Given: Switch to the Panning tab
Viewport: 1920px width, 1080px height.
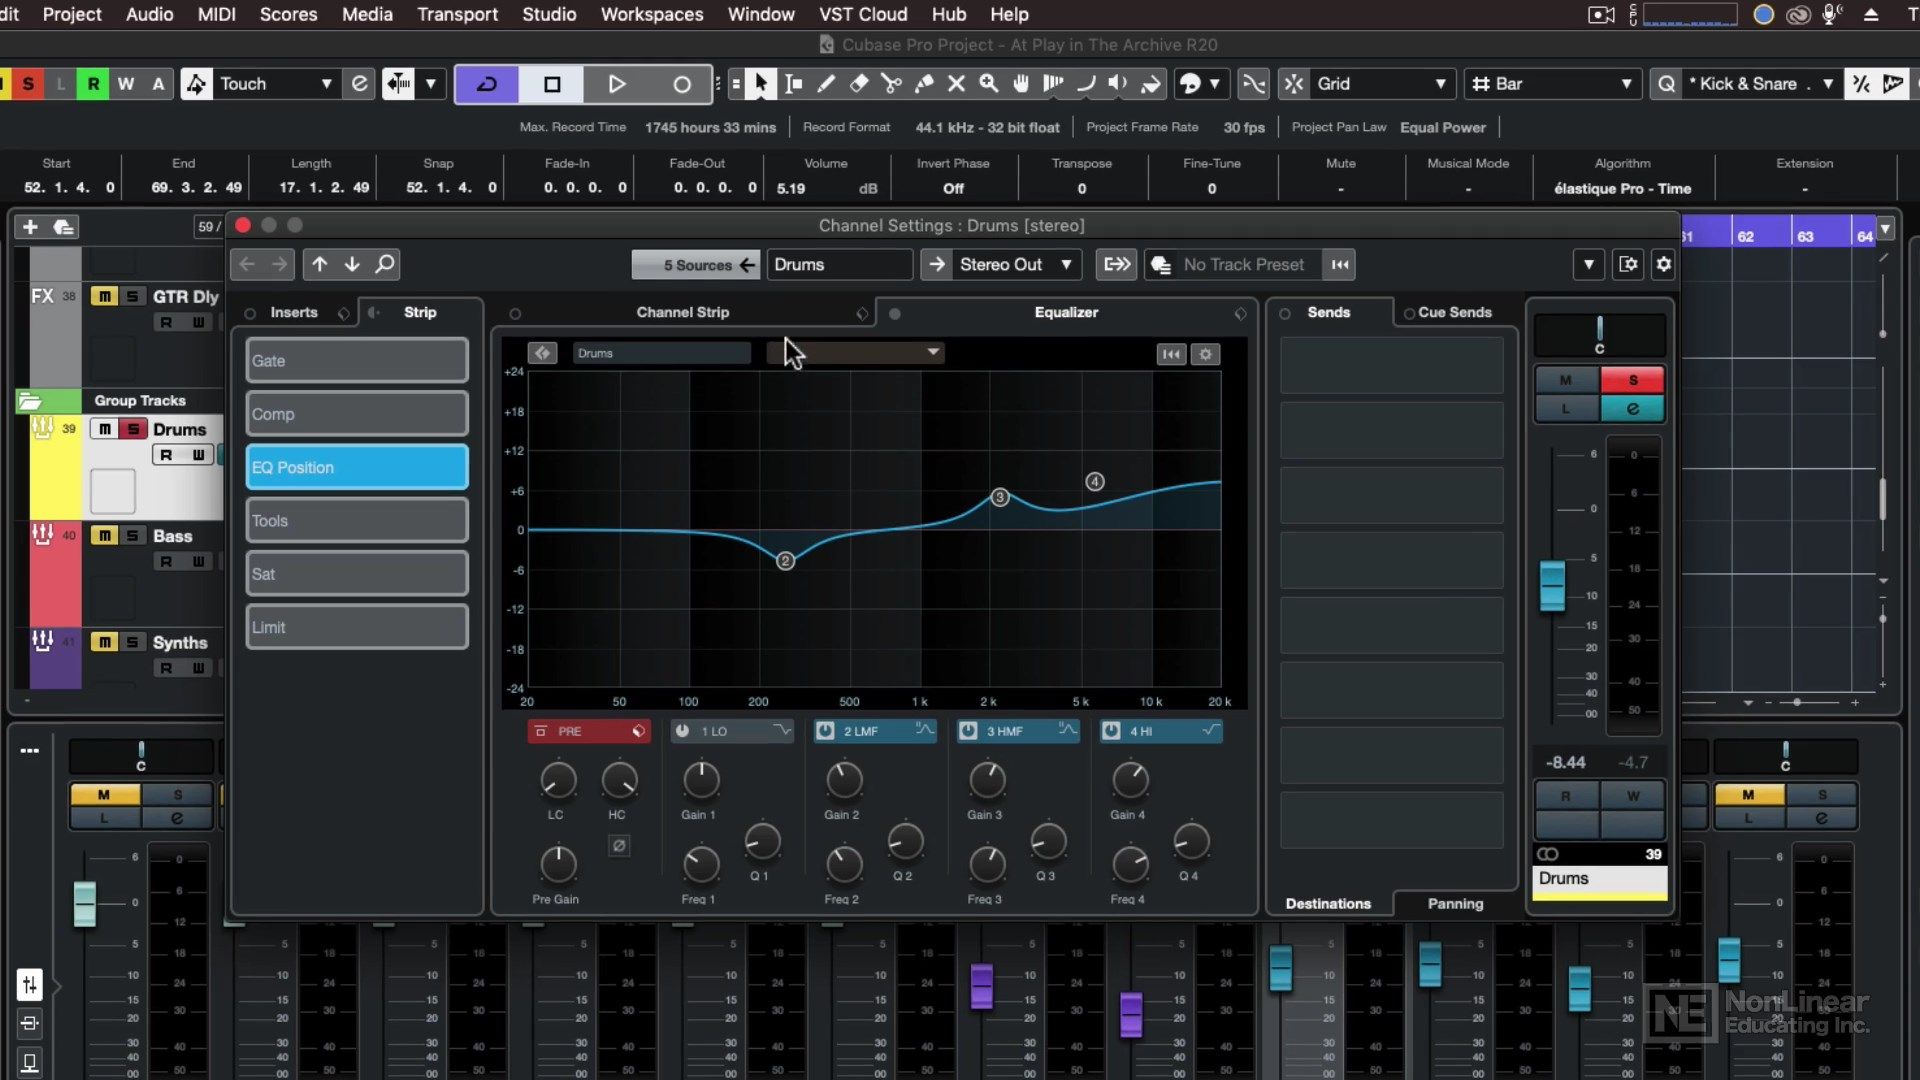Looking at the screenshot, I should (1455, 903).
